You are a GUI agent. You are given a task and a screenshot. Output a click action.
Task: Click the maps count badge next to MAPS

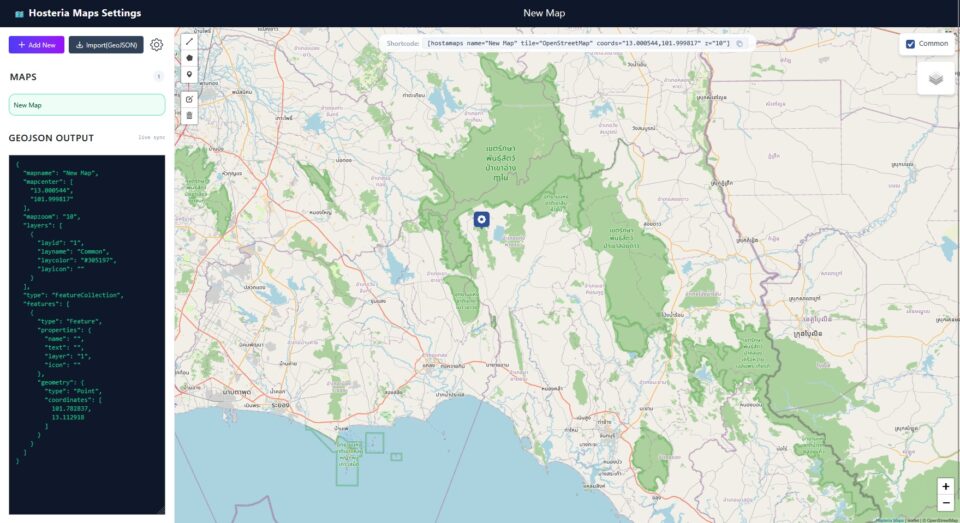pos(159,77)
